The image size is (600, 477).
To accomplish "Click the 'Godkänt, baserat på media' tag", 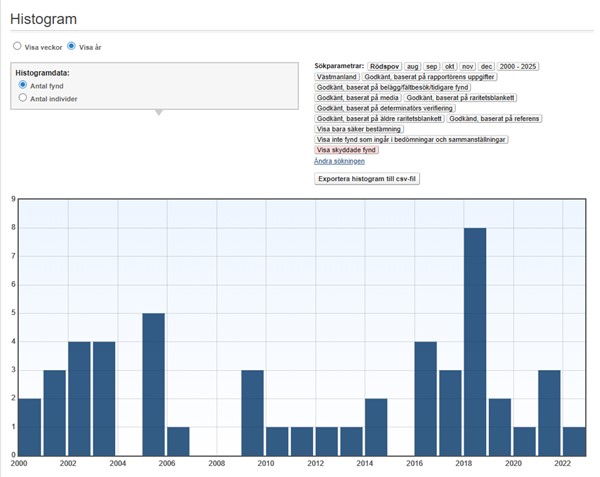I will coord(357,98).
